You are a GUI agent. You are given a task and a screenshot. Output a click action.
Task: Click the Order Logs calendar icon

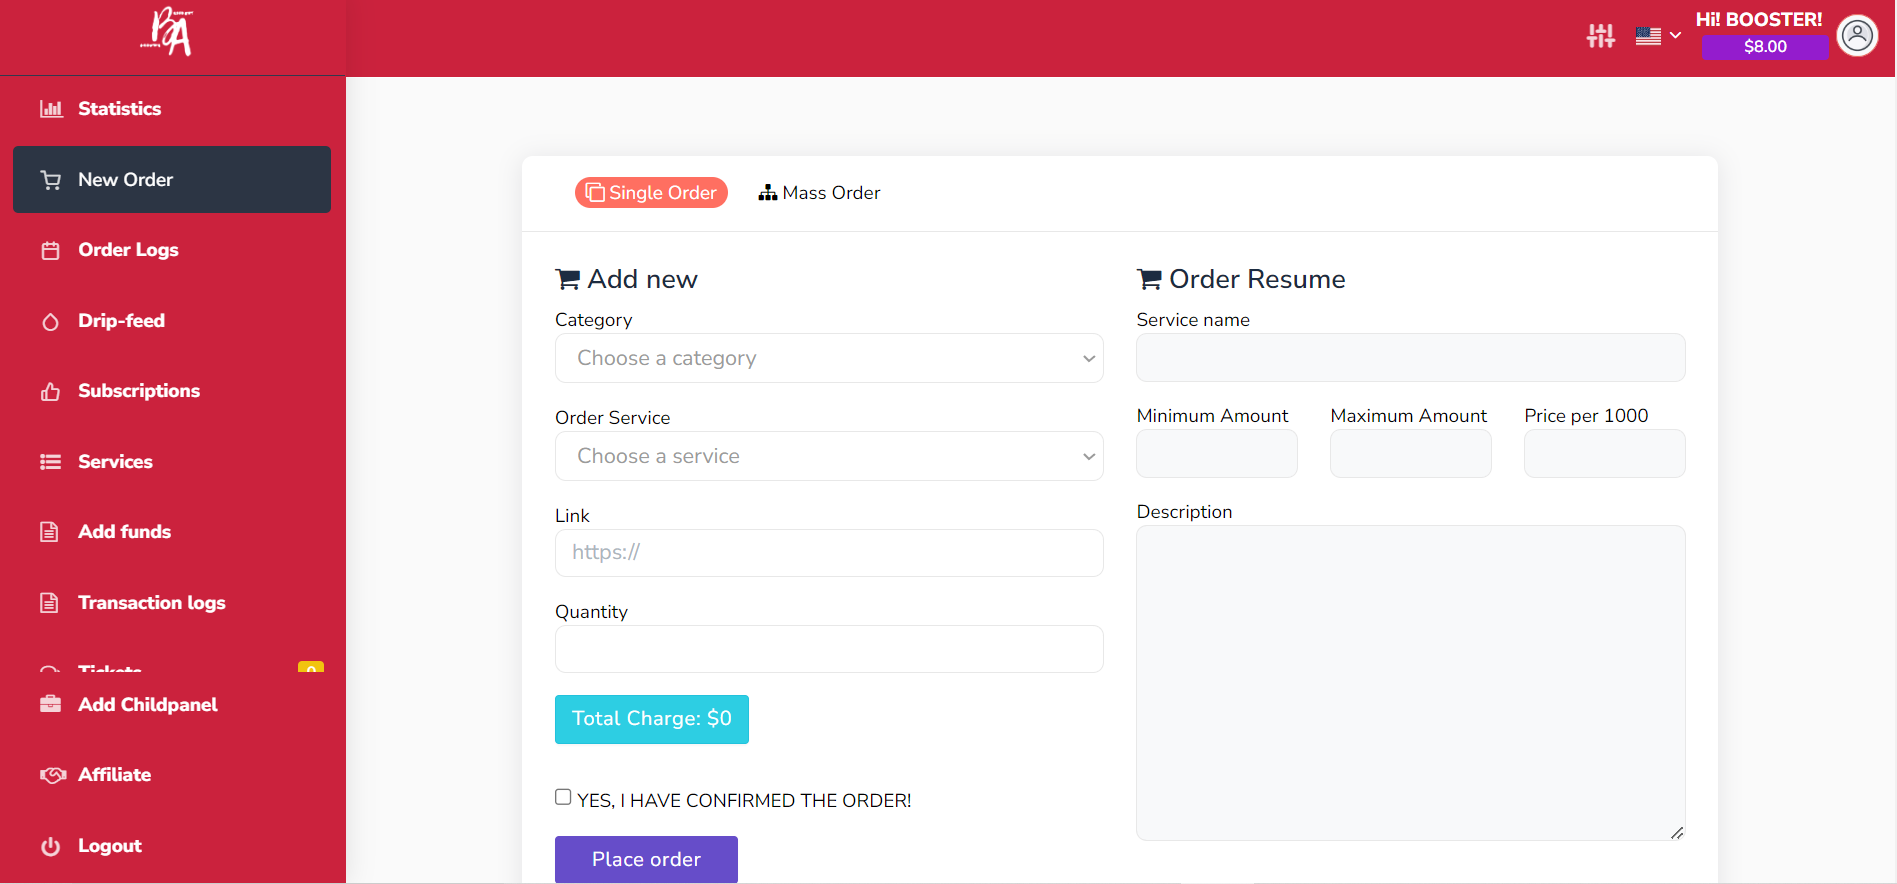click(50, 250)
